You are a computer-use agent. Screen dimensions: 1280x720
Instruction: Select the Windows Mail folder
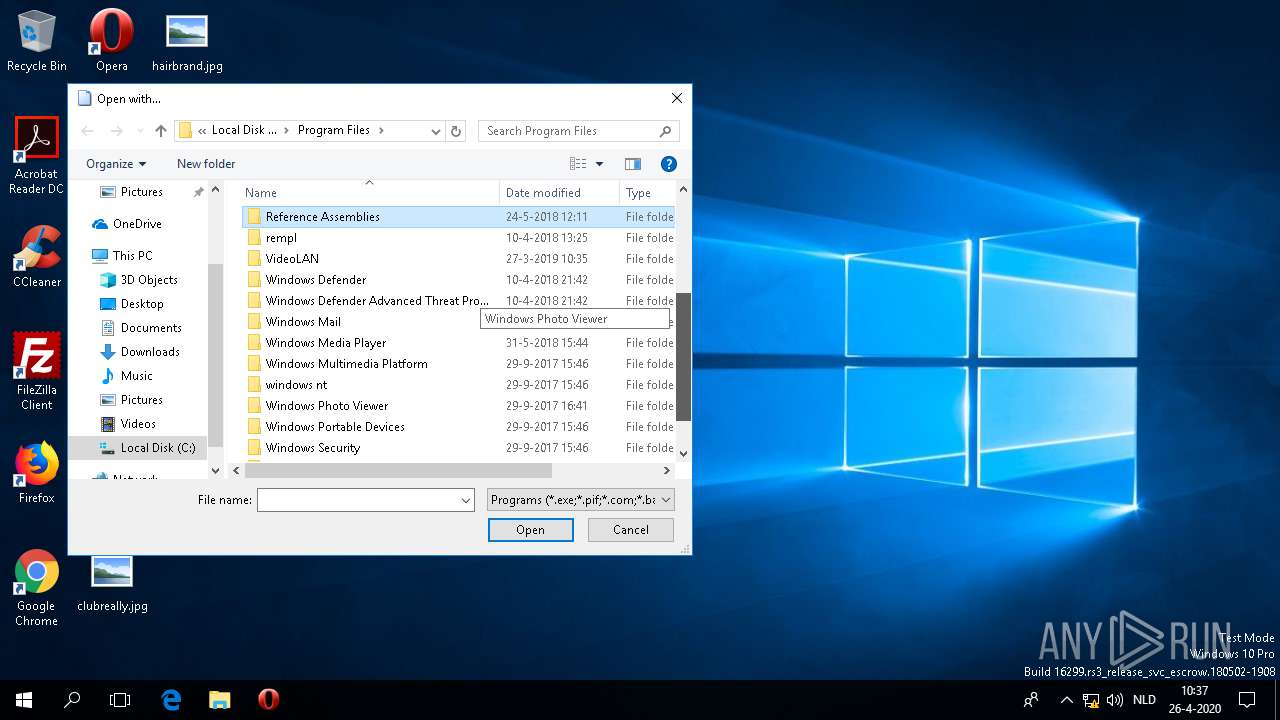point(458,322)
